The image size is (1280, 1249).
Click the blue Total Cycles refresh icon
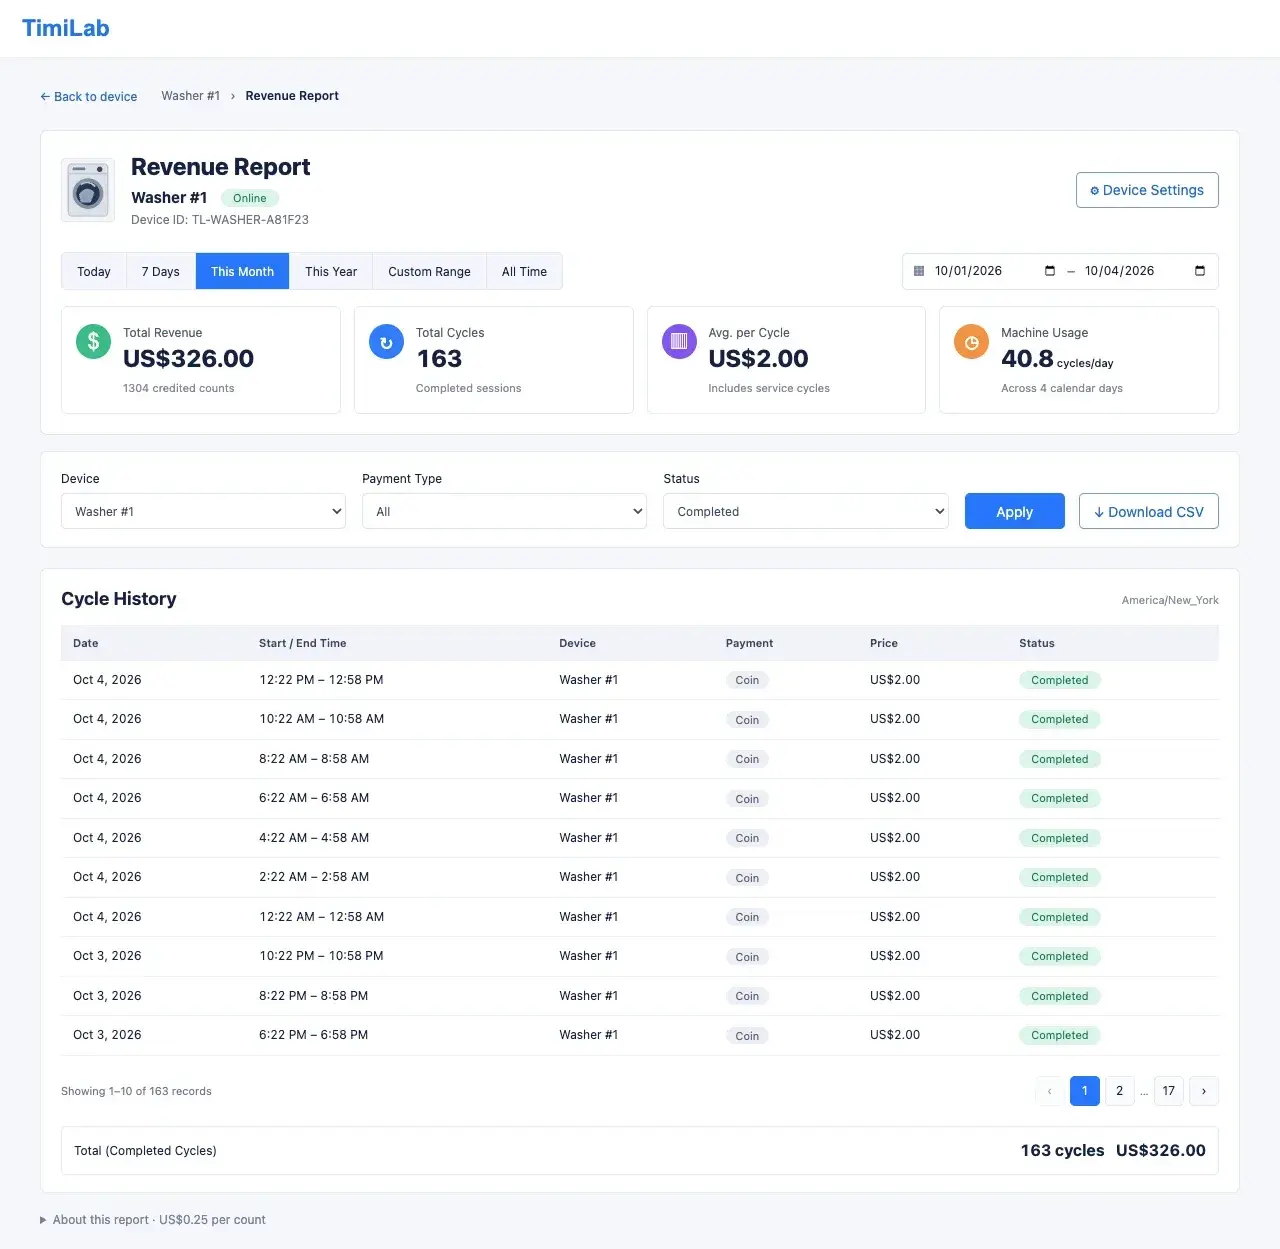click(x=386, y=342)
